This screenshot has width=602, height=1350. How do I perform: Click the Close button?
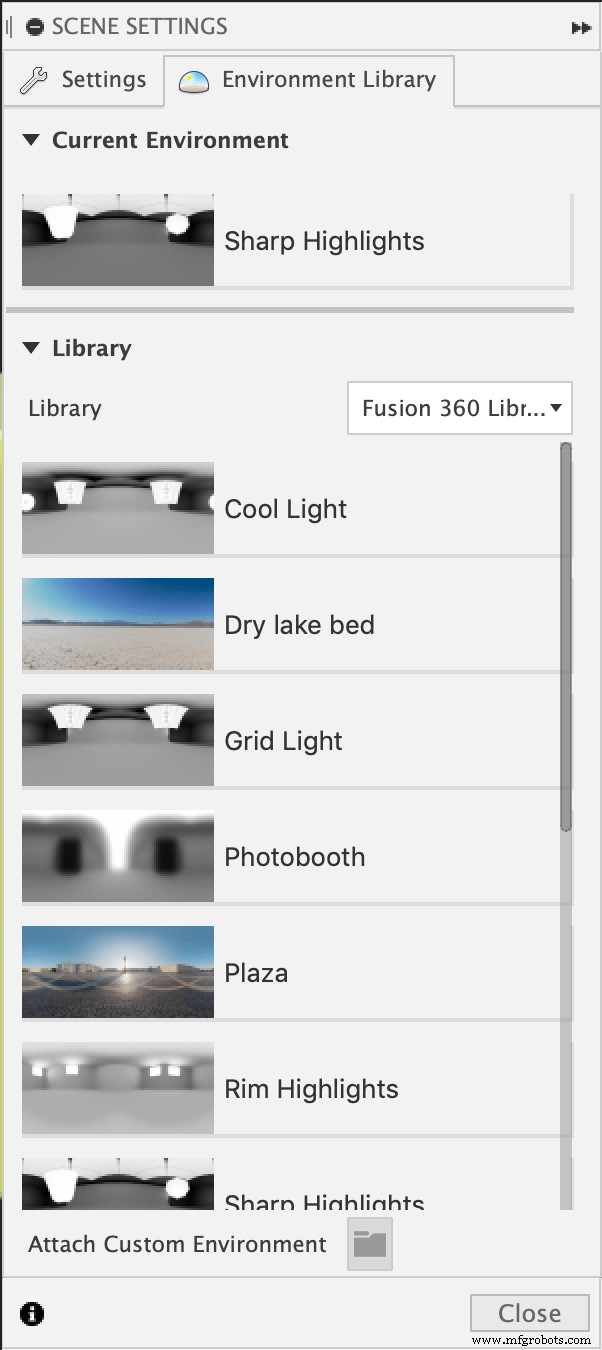pyautogui.click(x=529, y=1313)
